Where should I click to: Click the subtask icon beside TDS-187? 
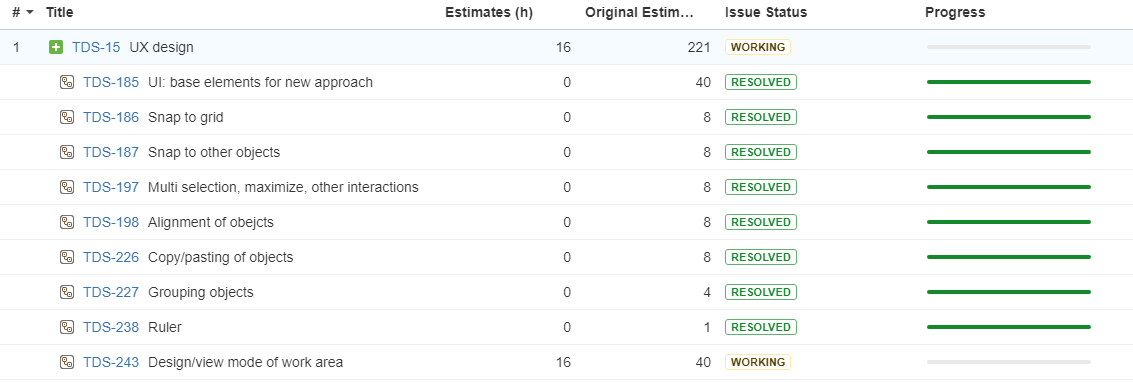(x=66, y=152)
